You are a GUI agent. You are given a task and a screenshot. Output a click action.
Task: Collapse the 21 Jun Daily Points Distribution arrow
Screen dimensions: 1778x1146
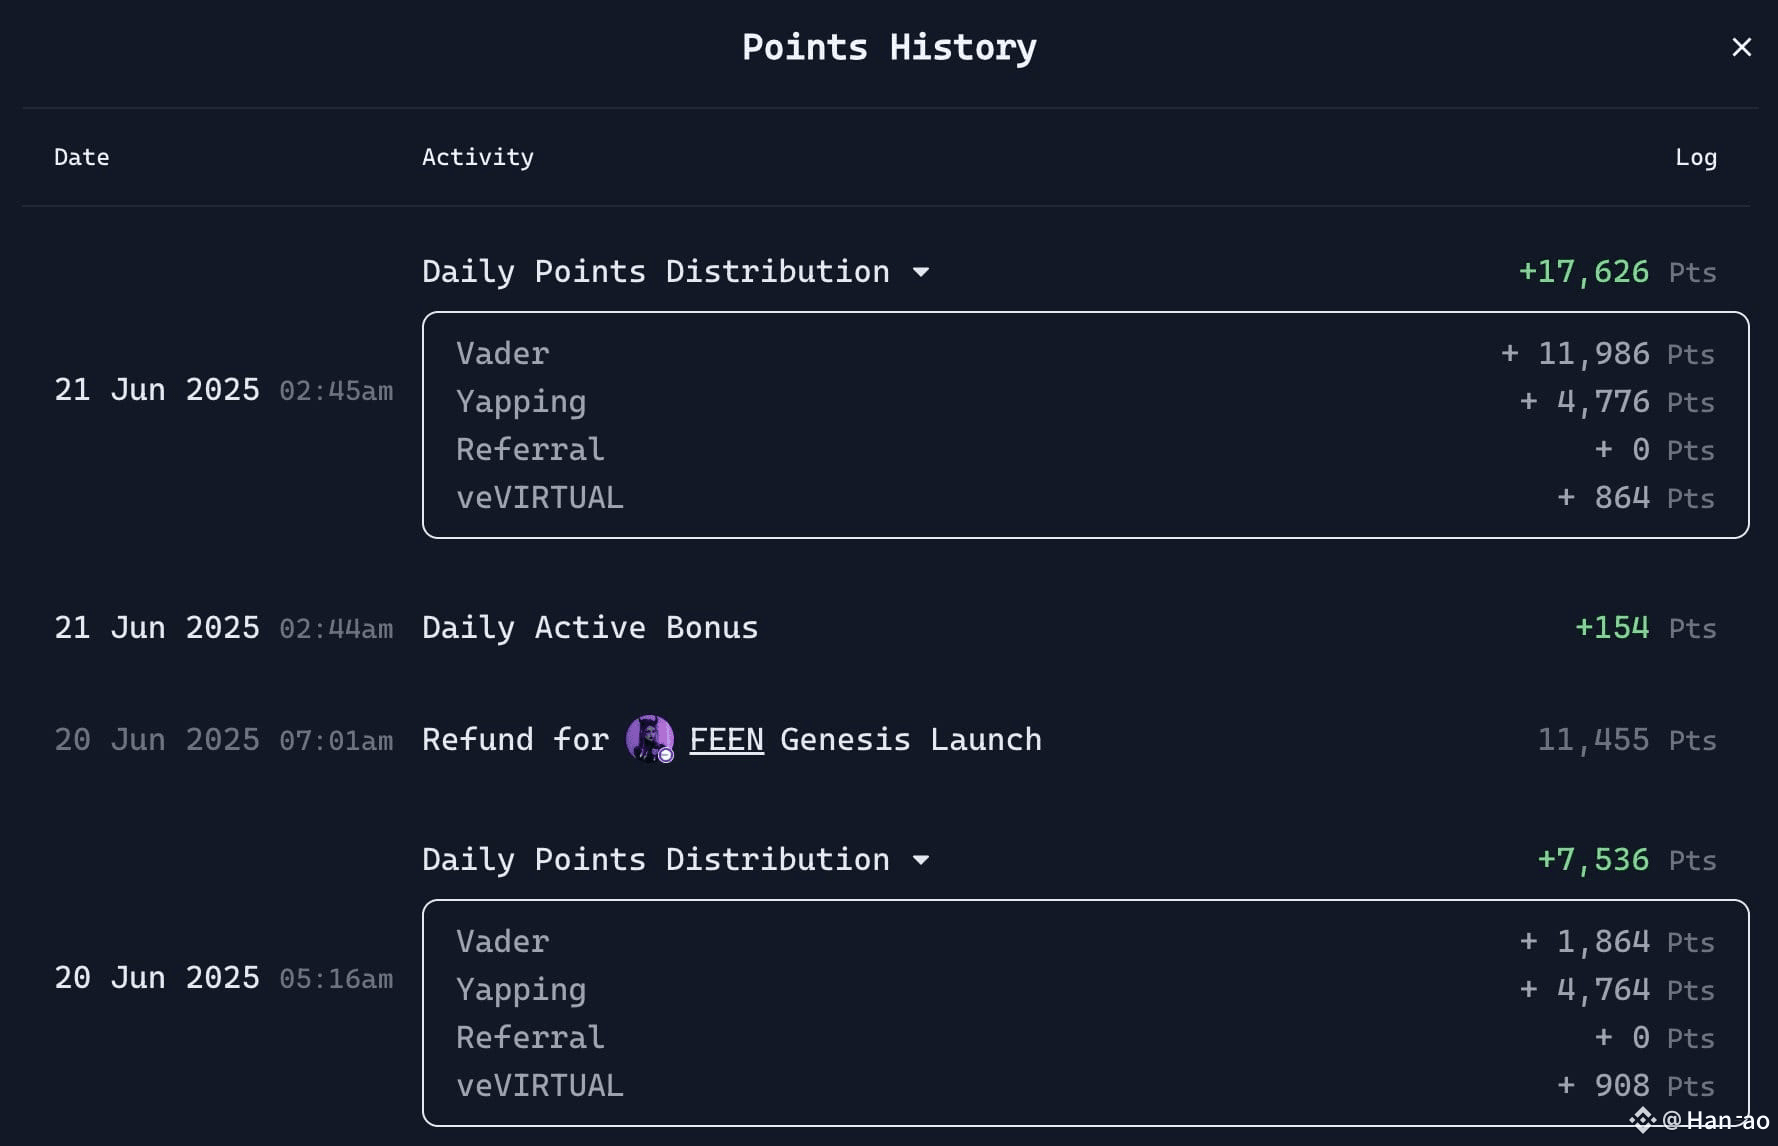pyautogui.click(x=921, y=272)
